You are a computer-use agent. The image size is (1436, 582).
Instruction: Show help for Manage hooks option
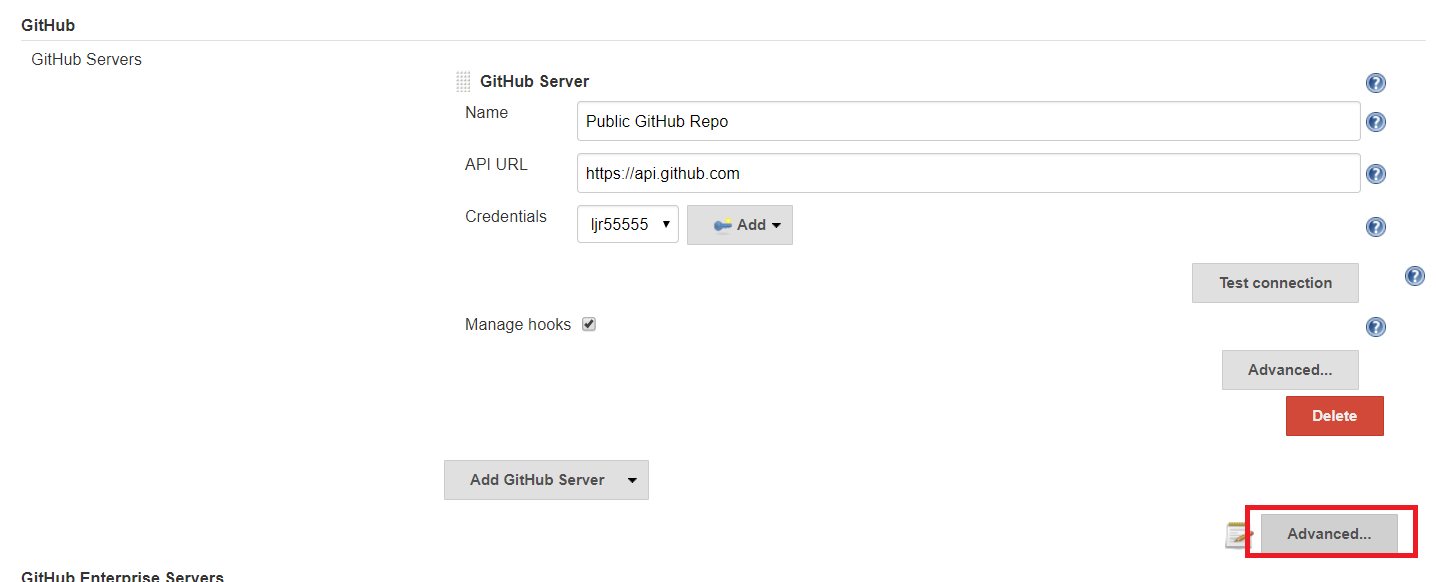pyautogui.click(x=1375, y=327)
